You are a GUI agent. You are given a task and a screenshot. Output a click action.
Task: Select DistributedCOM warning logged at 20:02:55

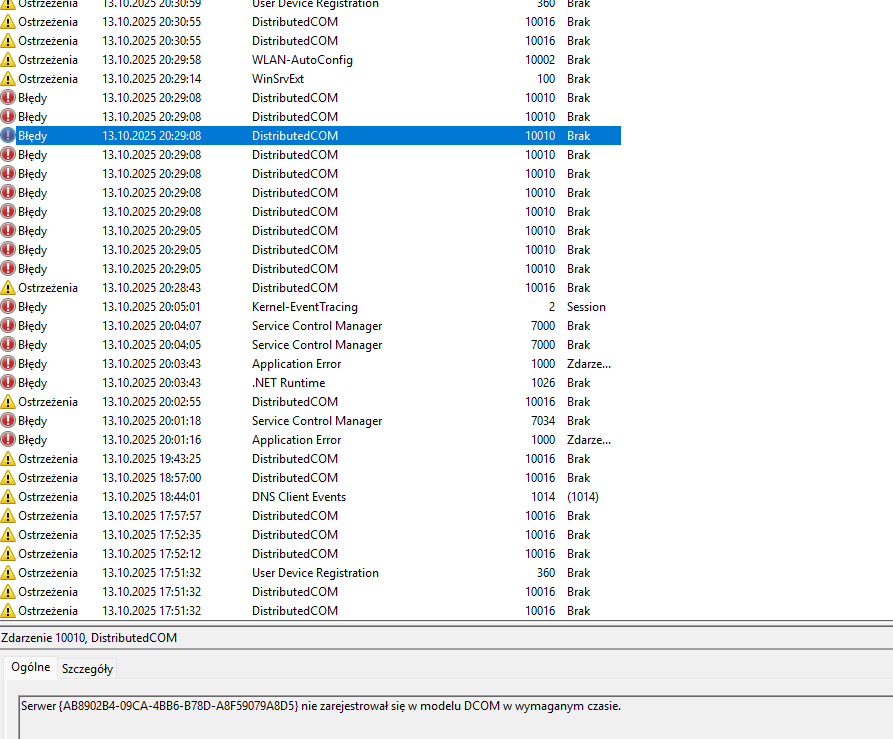[294, 402]
